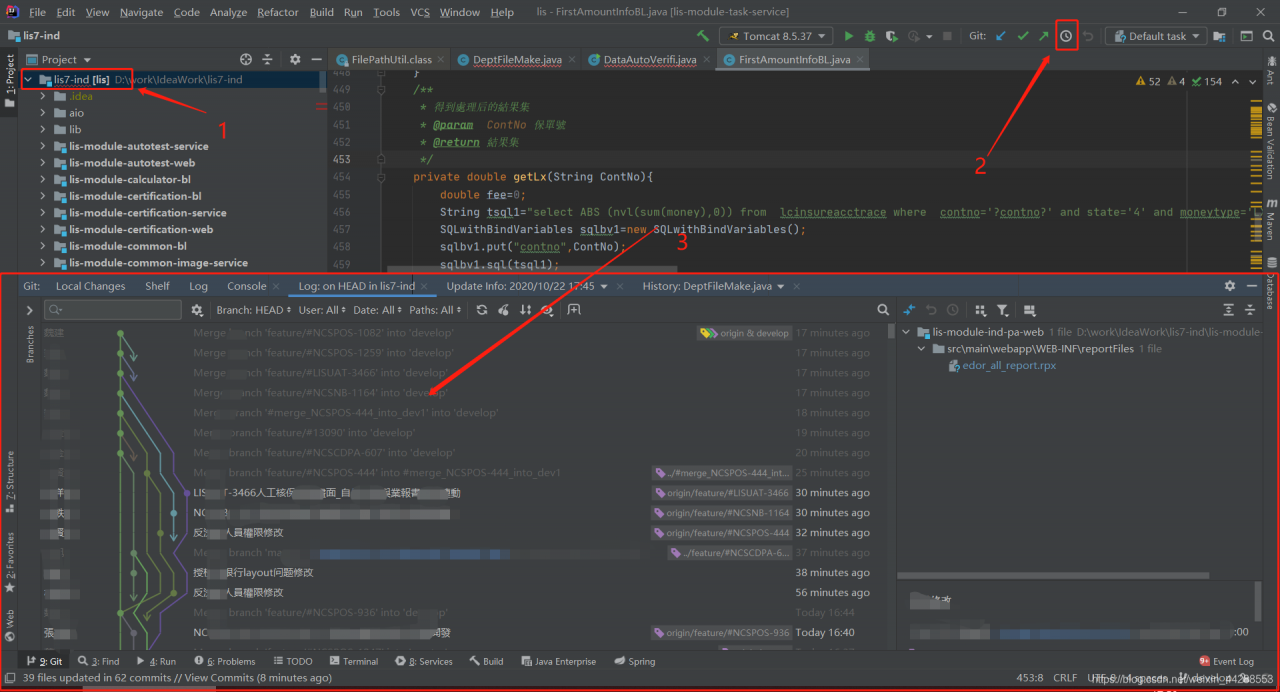Switch to the Local Changes tab

coord(90,286)
